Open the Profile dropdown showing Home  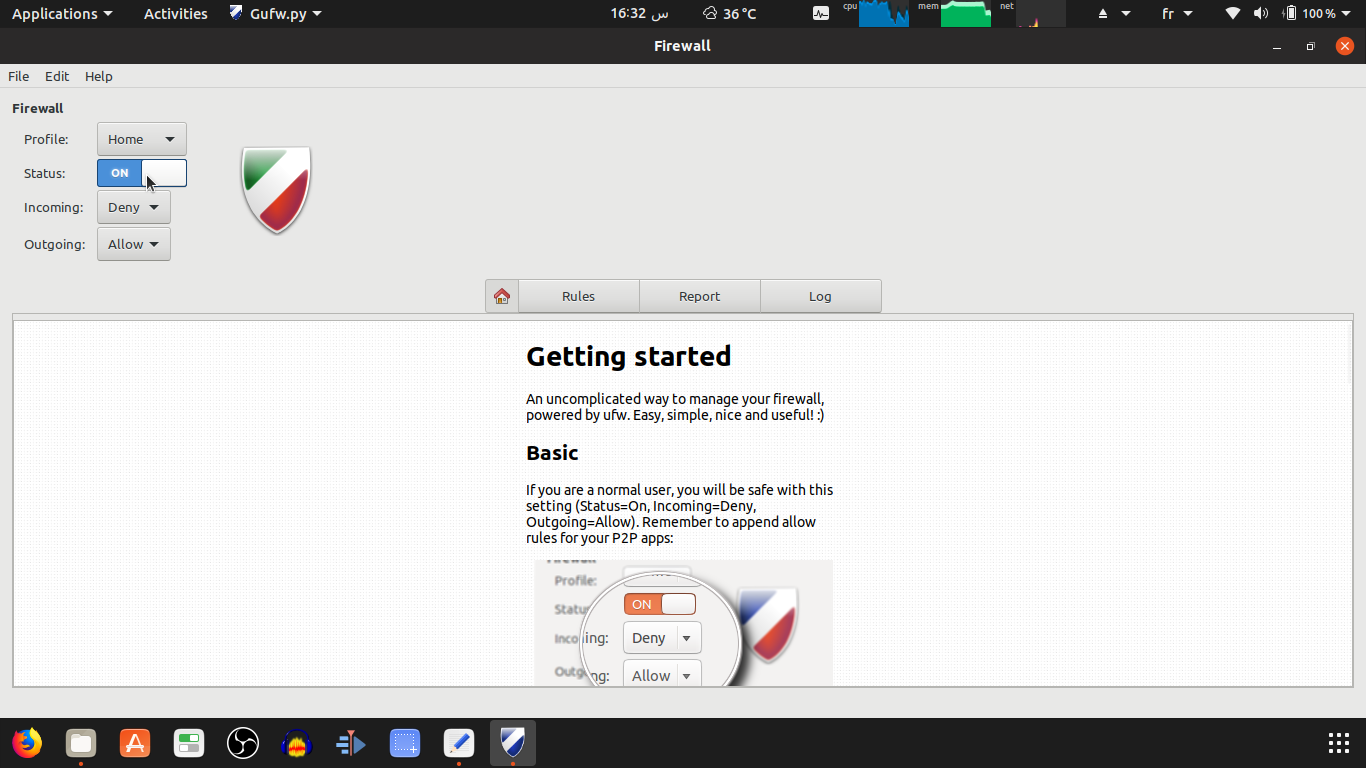(x=142, y=139)
